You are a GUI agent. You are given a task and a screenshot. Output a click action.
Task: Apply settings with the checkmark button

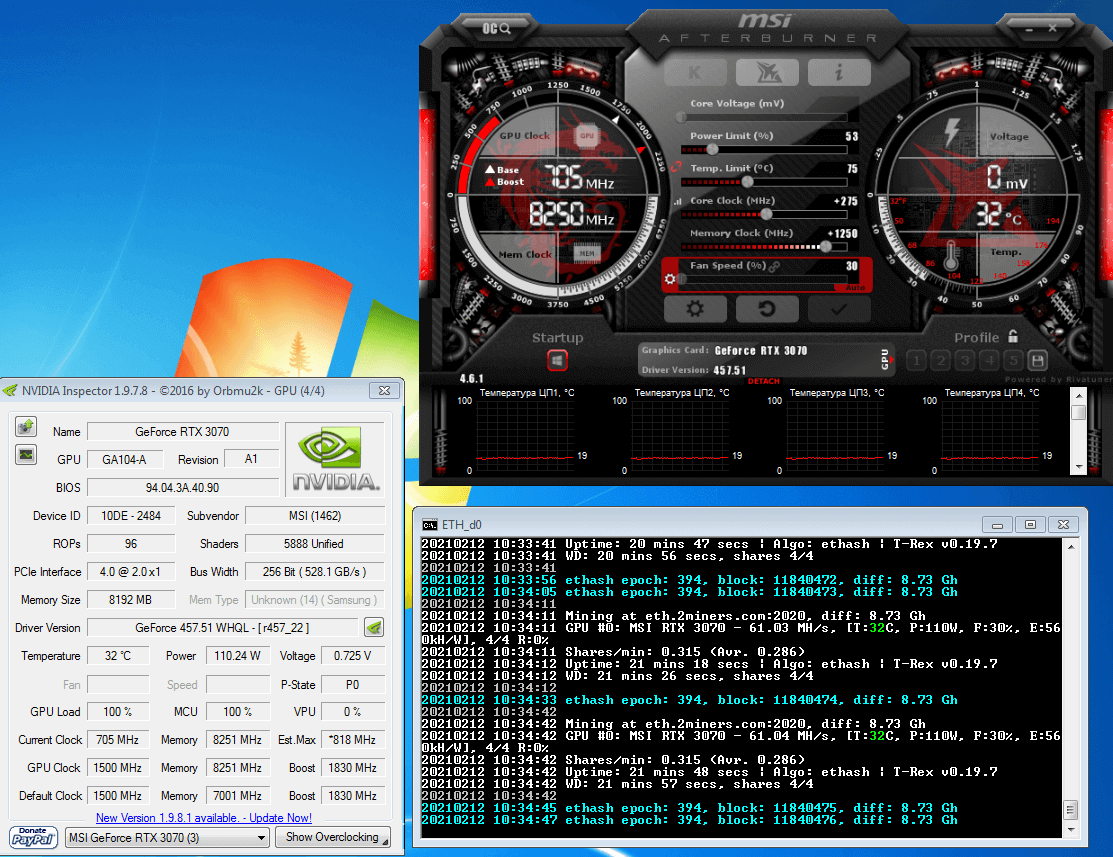coord(839,308)
